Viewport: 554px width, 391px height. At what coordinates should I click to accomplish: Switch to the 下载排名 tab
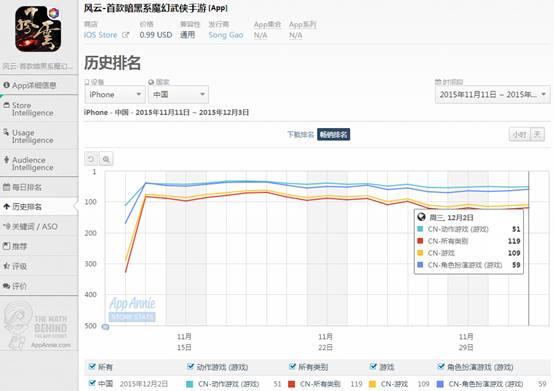point(300,135)
